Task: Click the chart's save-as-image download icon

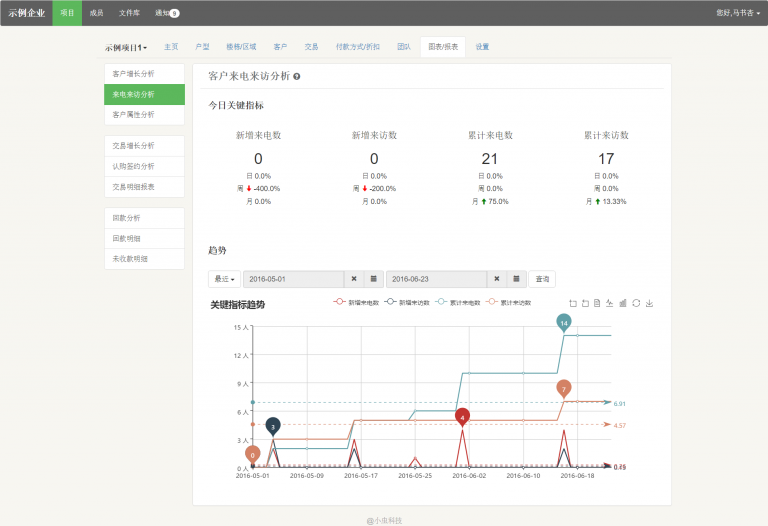Action: pyautogui.click(x=649, y=303)
